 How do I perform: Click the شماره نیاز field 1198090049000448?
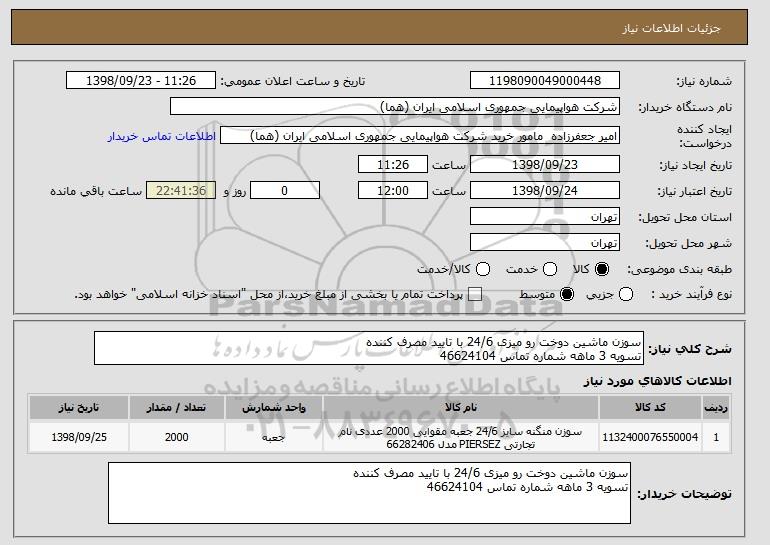tap(545, 81)
